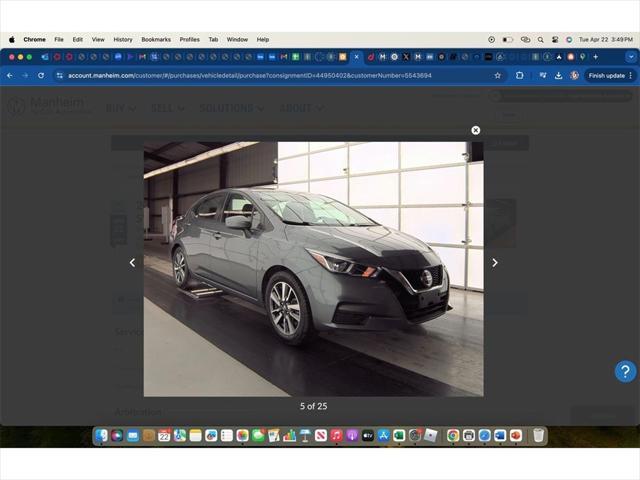Screen dimensions: 640x480
Task: Bookmark this page with the star icon
Action: click(x=498, y=76)
